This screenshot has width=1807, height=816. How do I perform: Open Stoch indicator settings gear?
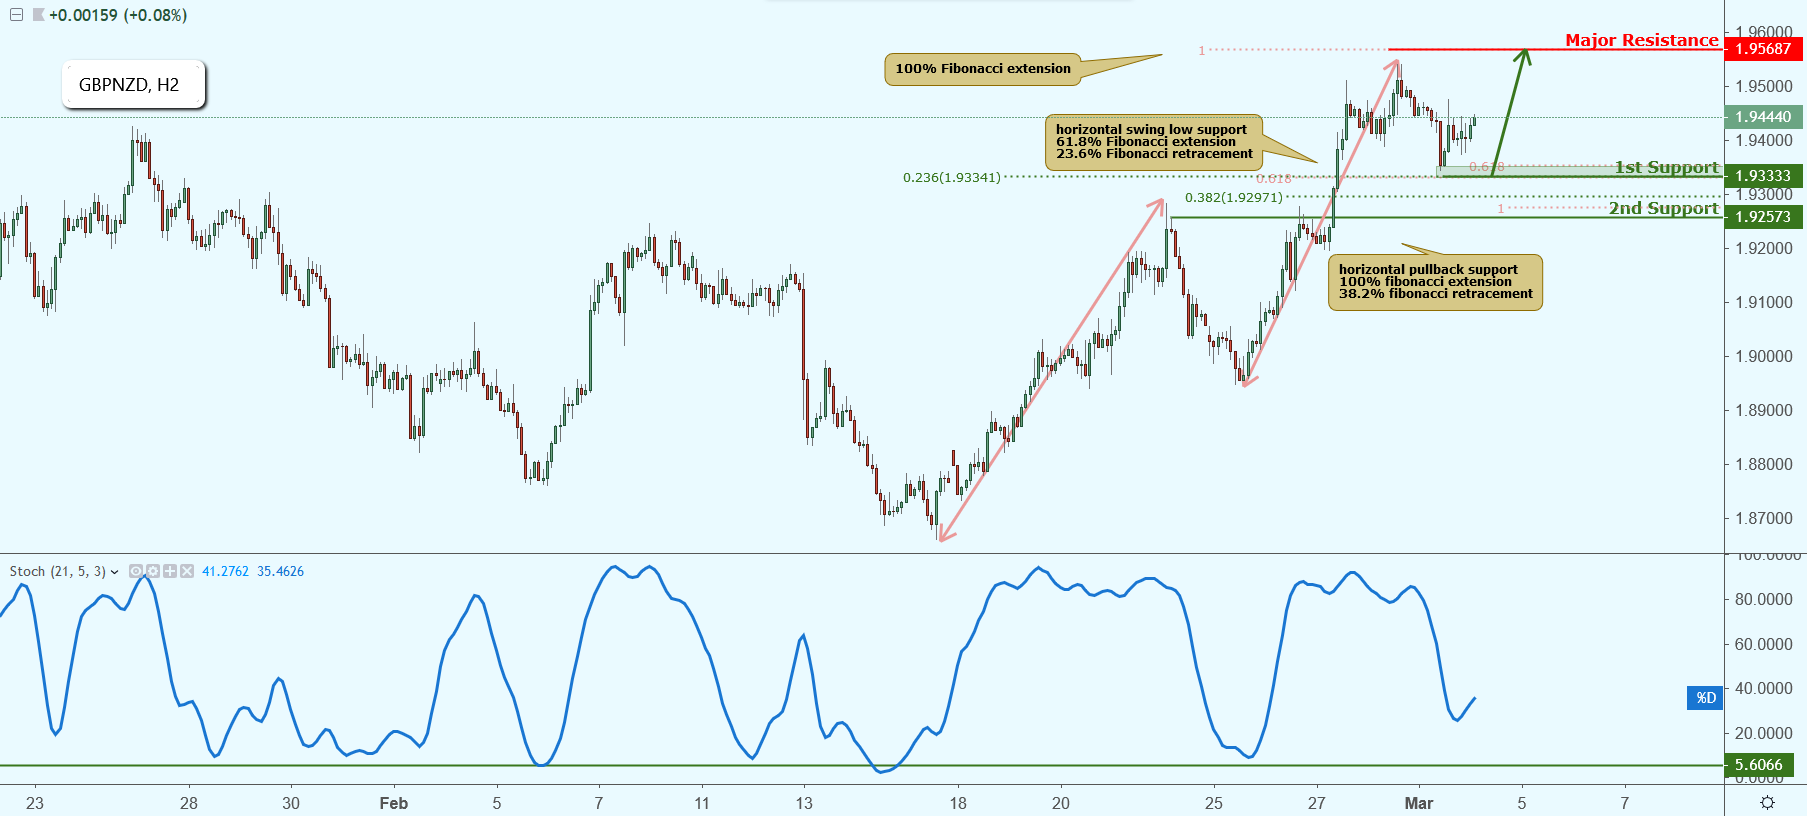153,571
